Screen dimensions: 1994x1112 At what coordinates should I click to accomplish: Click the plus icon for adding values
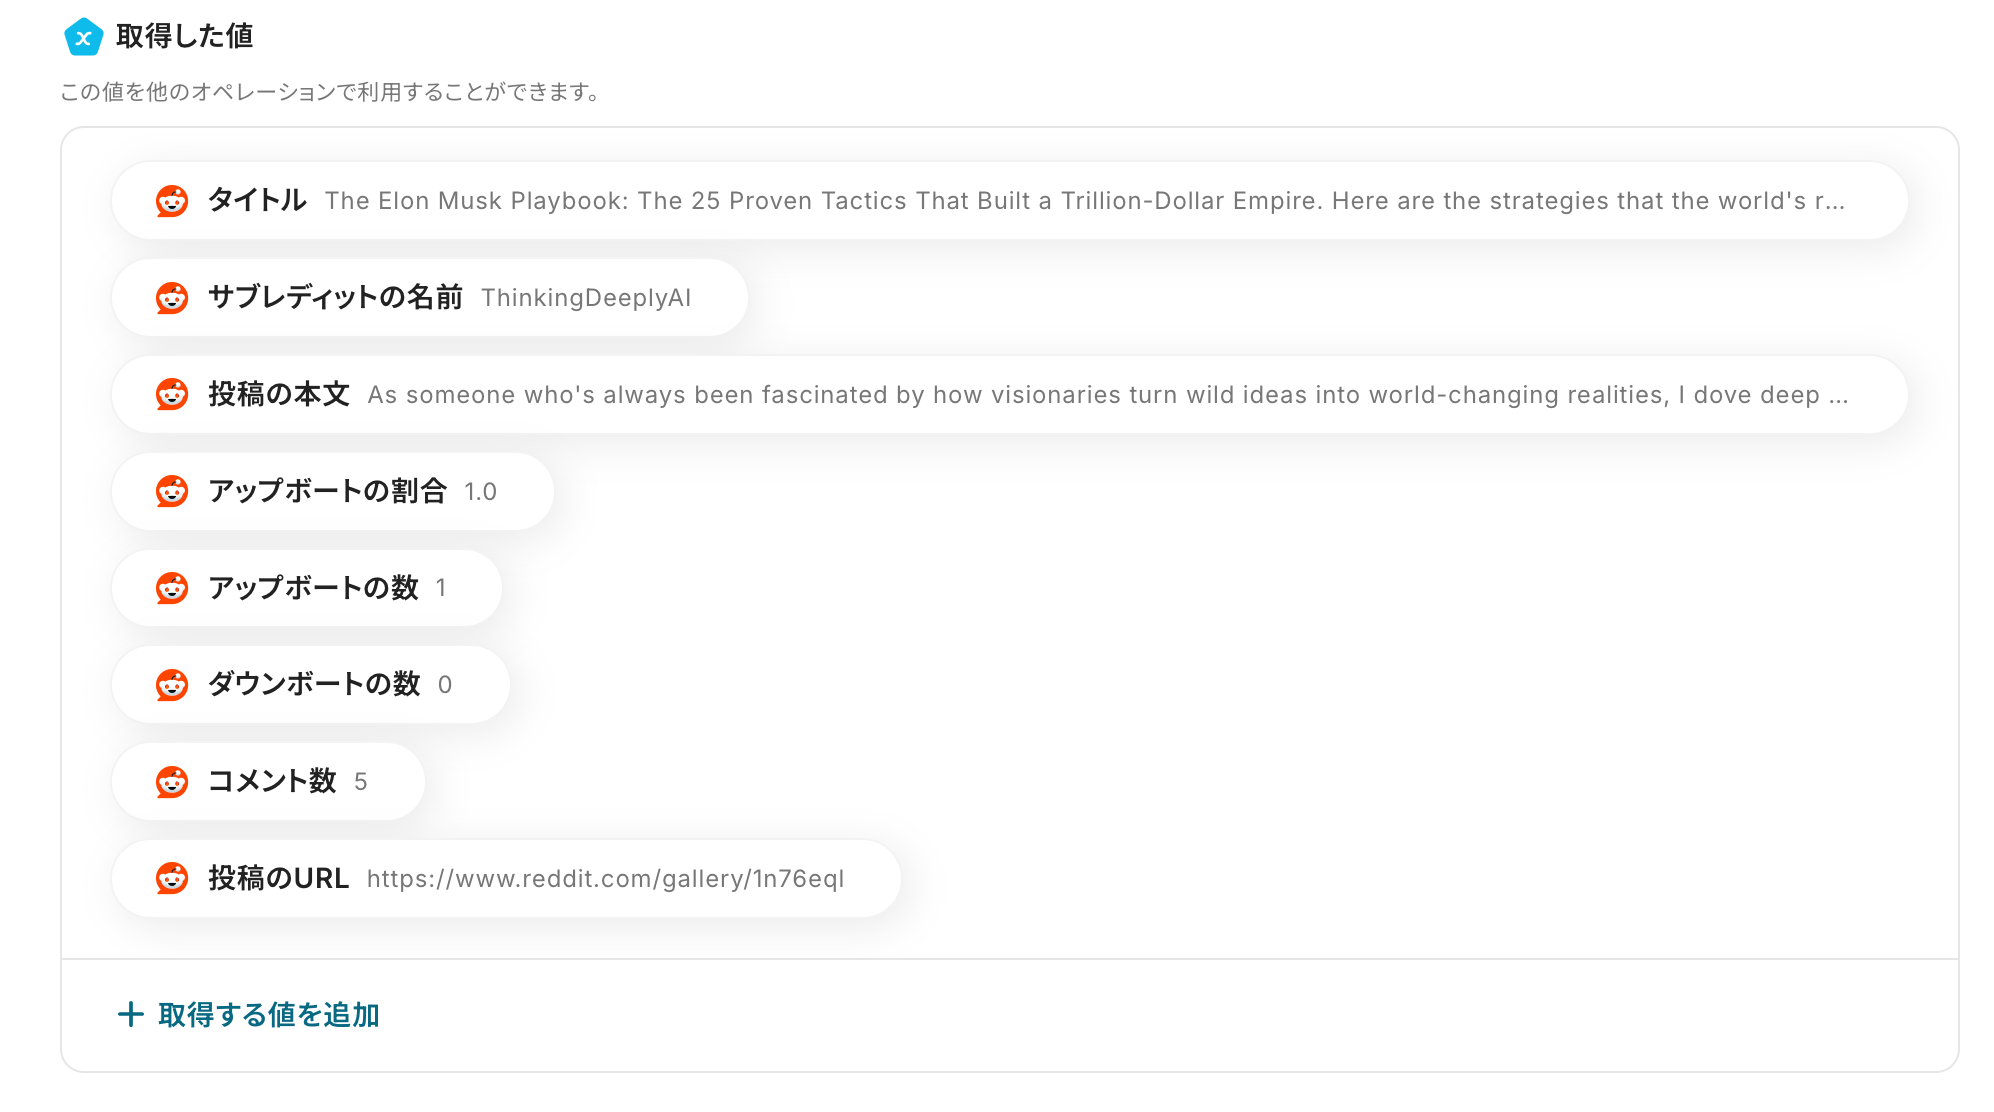(130, 1015)
